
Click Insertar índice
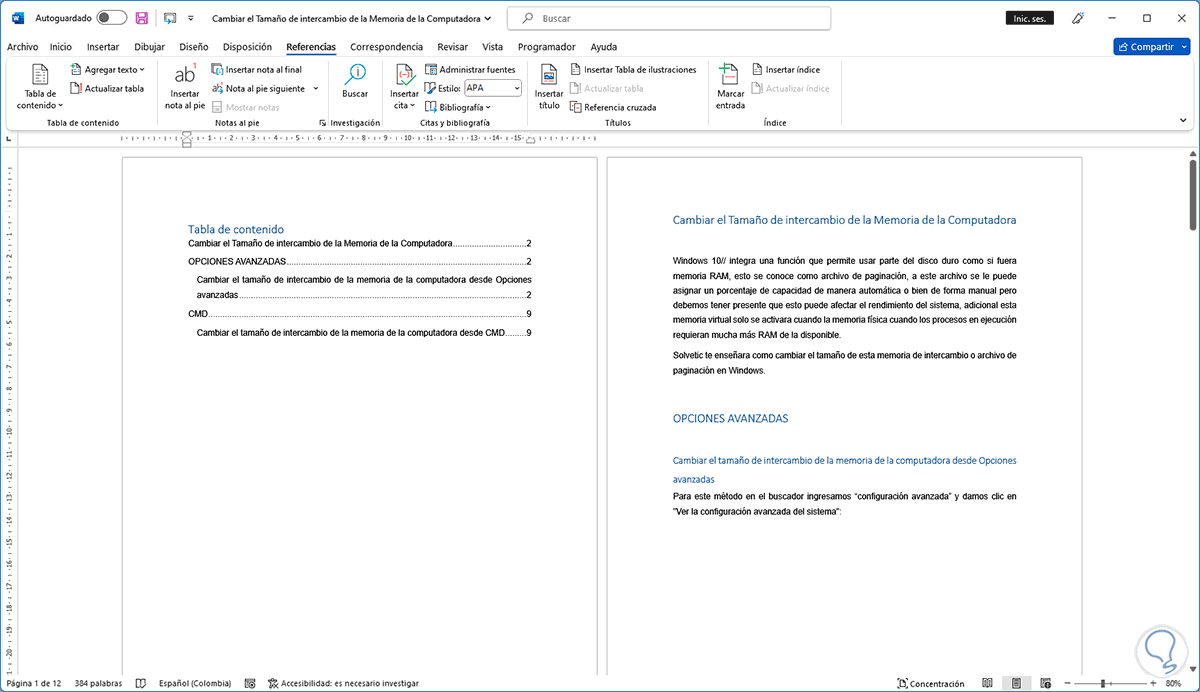click(x=786, y=70)
